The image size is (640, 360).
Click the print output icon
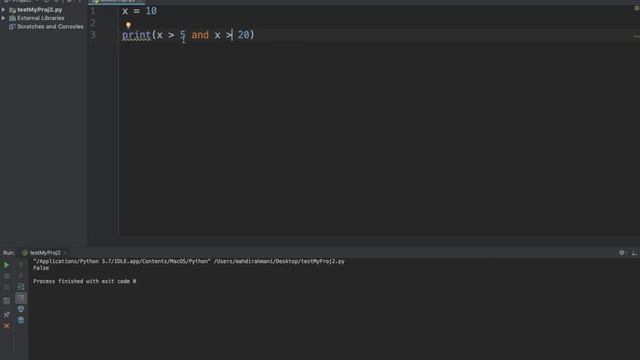pyautogui.click(x=21, y=309)
